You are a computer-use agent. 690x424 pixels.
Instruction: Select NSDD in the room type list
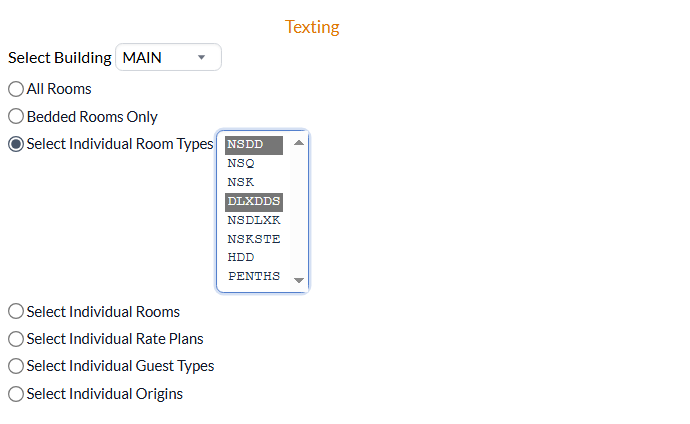click(254, 145)
